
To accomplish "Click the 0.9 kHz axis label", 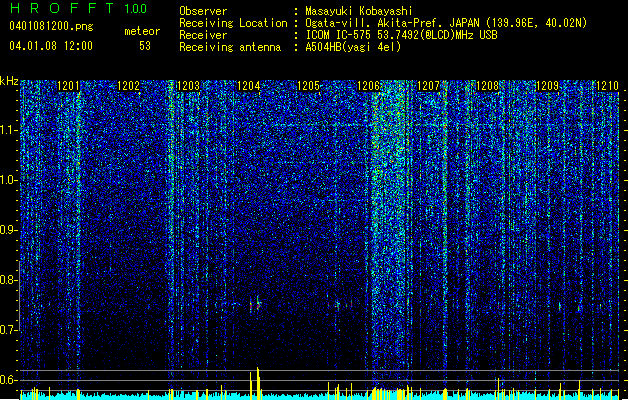I will tap(8, 230).
